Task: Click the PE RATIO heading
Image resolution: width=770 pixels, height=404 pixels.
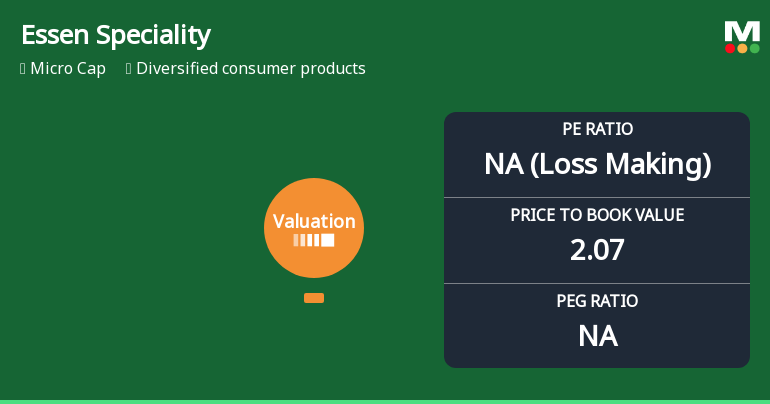Action: pyautogui.click(x=597, y=129)
